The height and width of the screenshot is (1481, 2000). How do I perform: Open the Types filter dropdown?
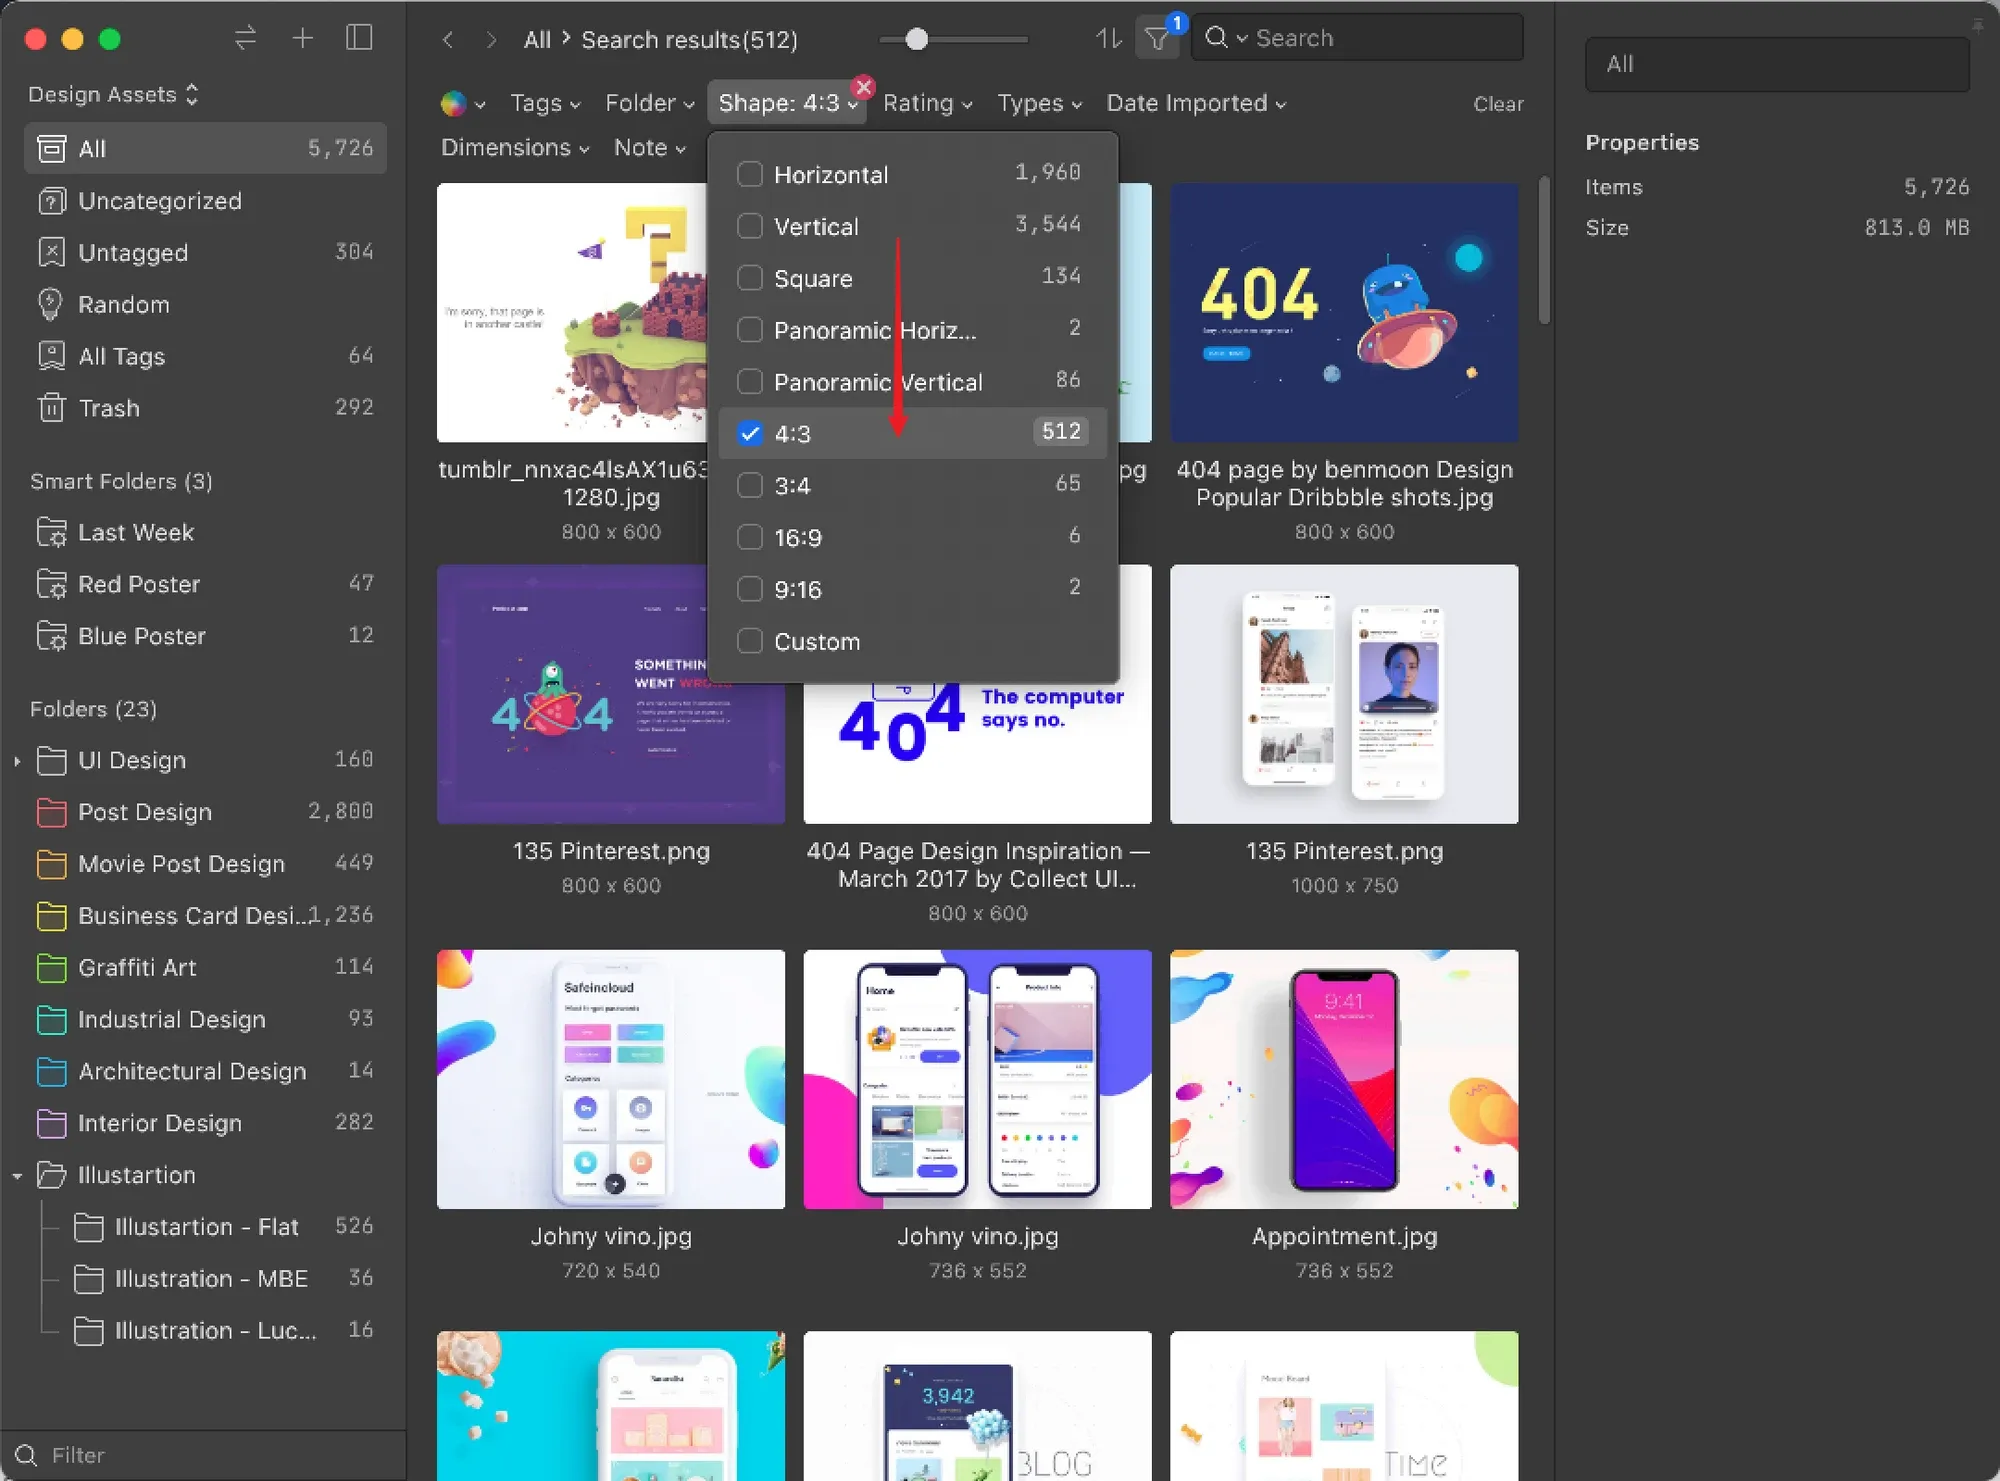(1040, 104)
